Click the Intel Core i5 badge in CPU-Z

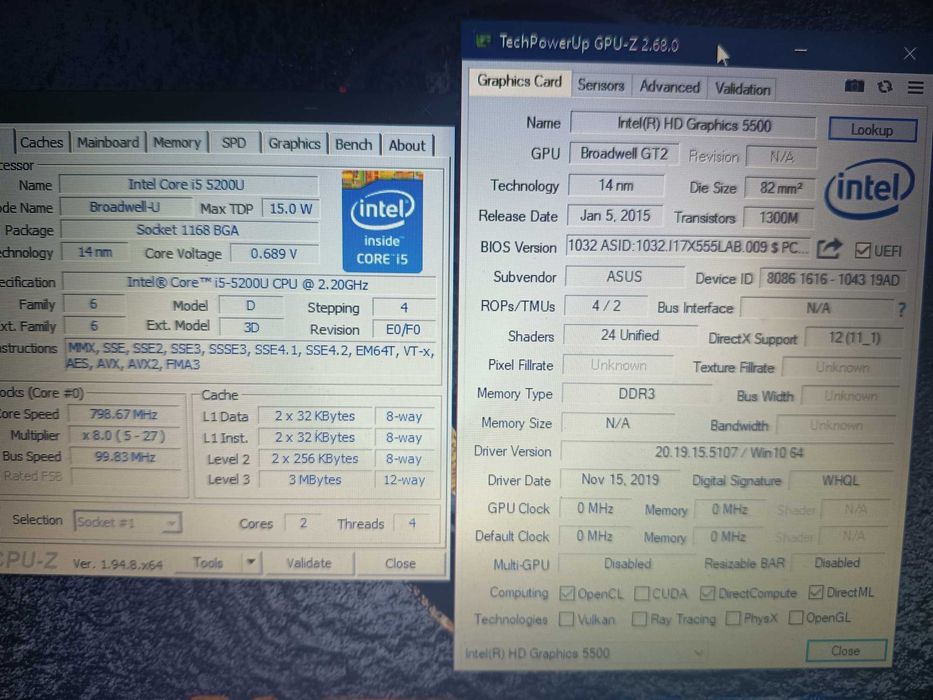coord(383,221)
